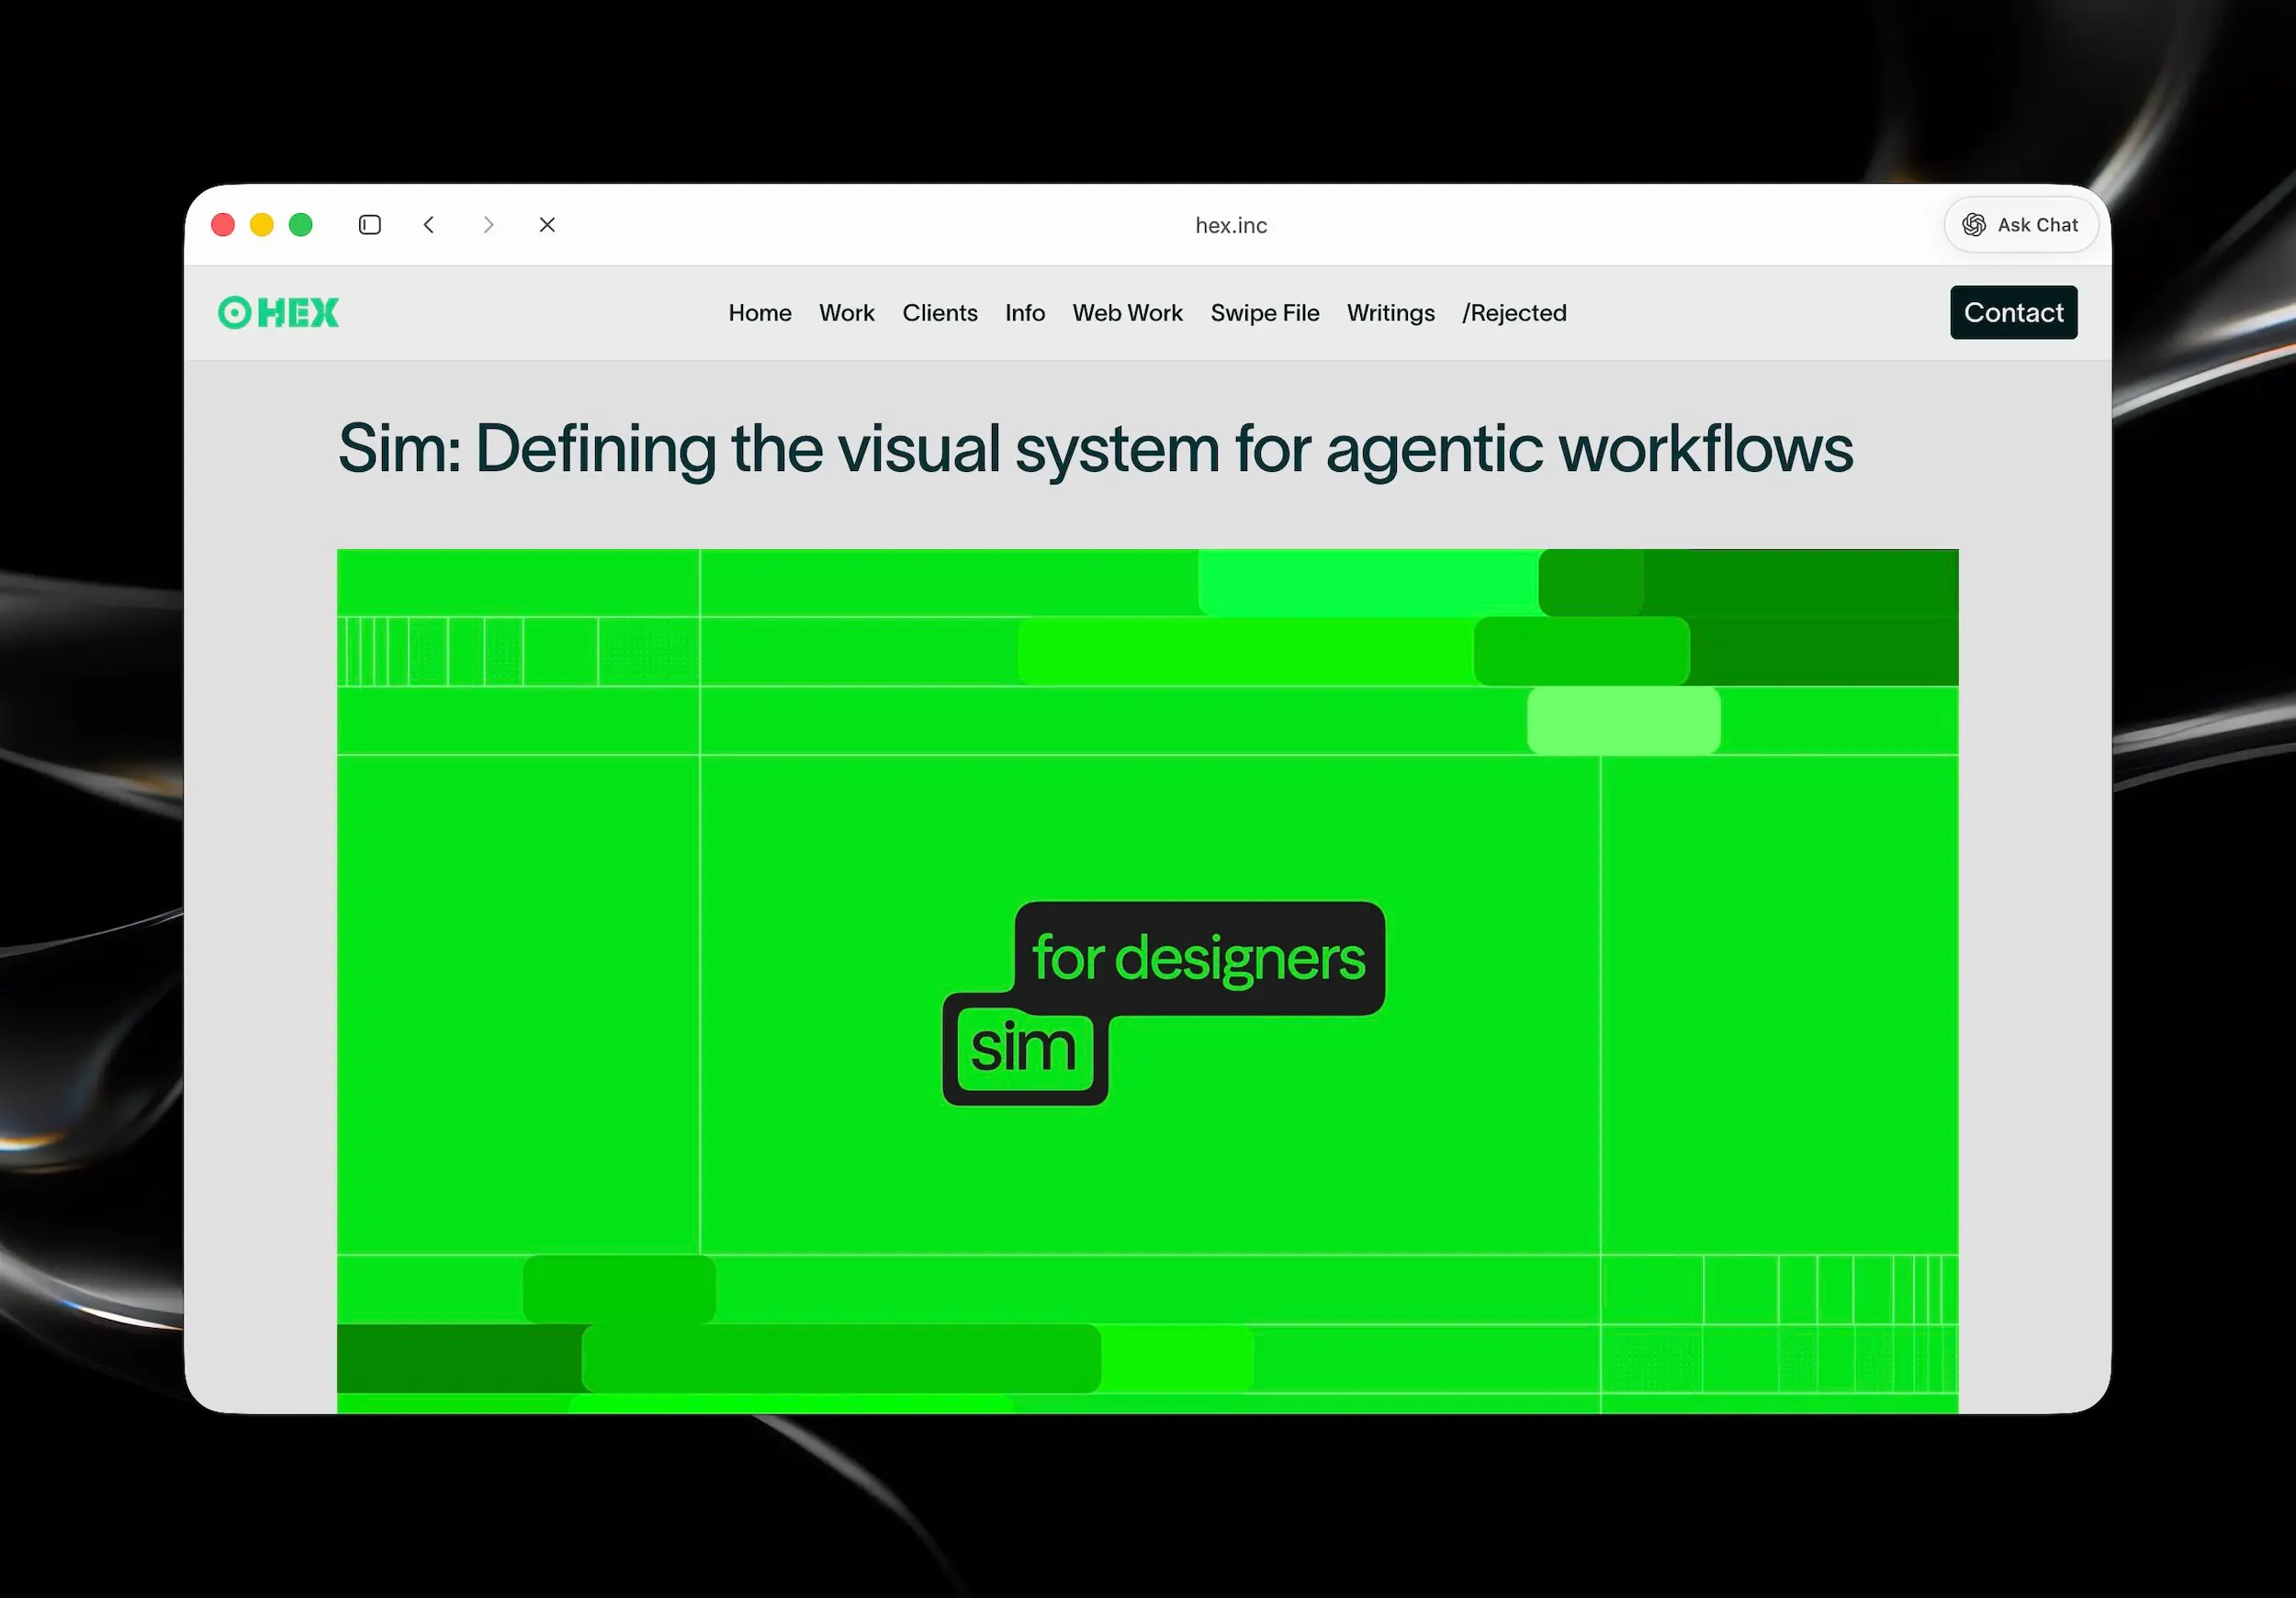2296x1598 pixels.
Task: Stop loading with the X icon
Action: coord(547,225)
